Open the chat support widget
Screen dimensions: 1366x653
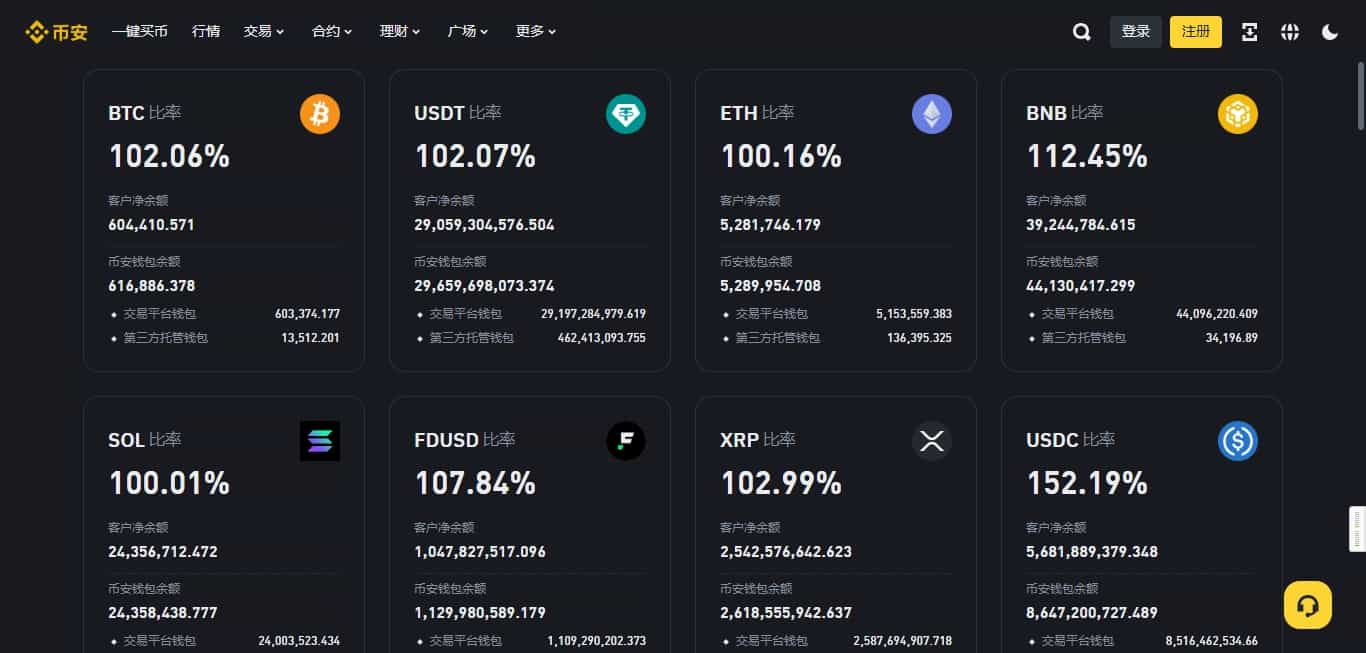coord(1307,604)
